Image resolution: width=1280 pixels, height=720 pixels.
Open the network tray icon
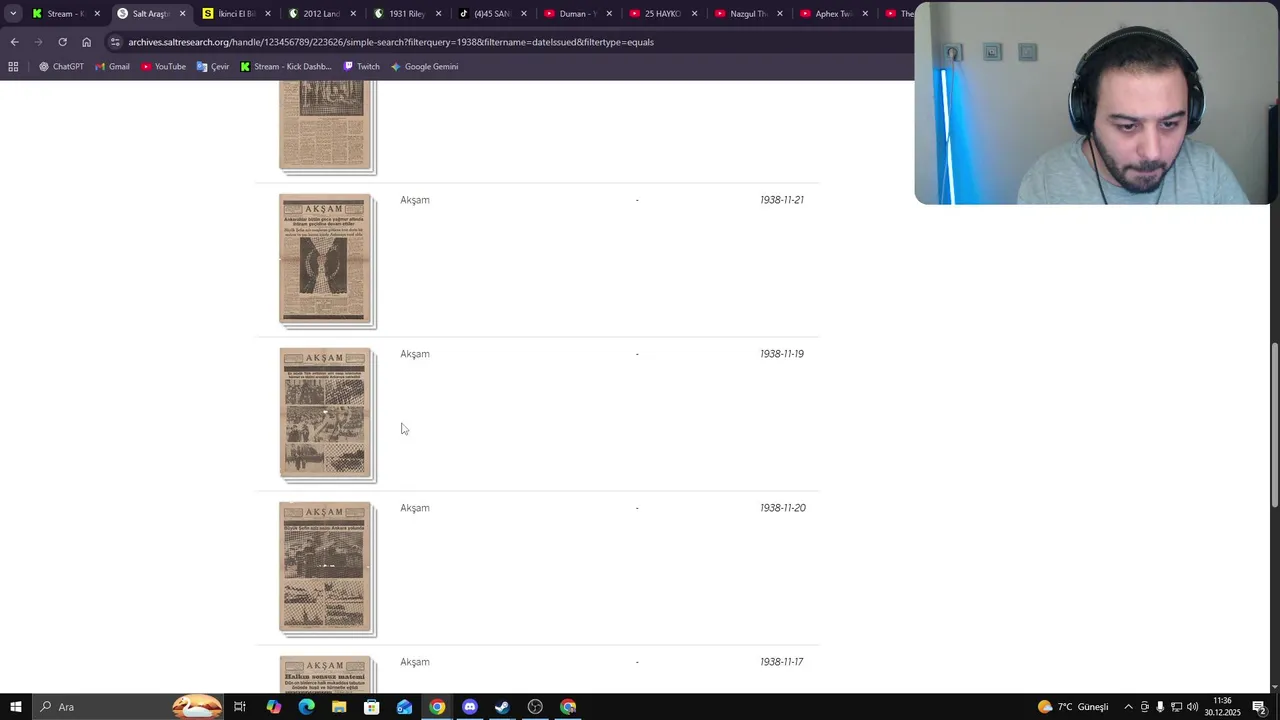[x=1176, y=707]
